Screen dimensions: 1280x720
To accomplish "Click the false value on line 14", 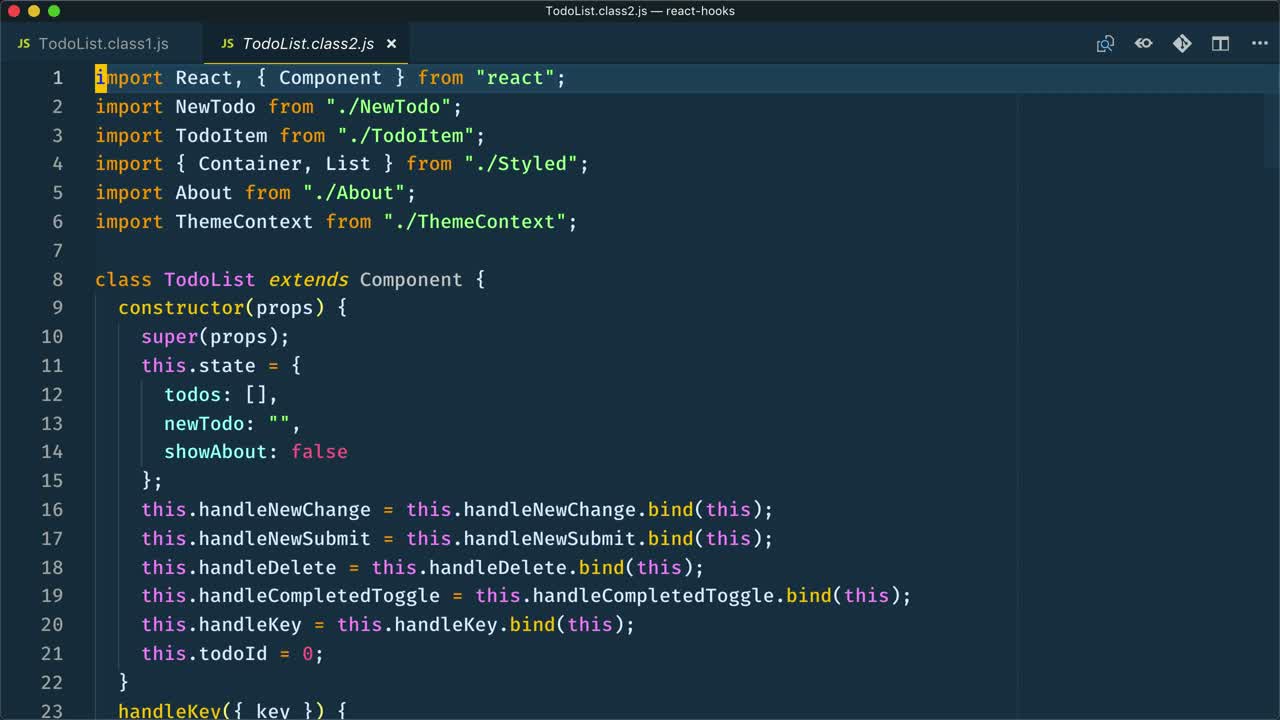I will coord(319,451).
